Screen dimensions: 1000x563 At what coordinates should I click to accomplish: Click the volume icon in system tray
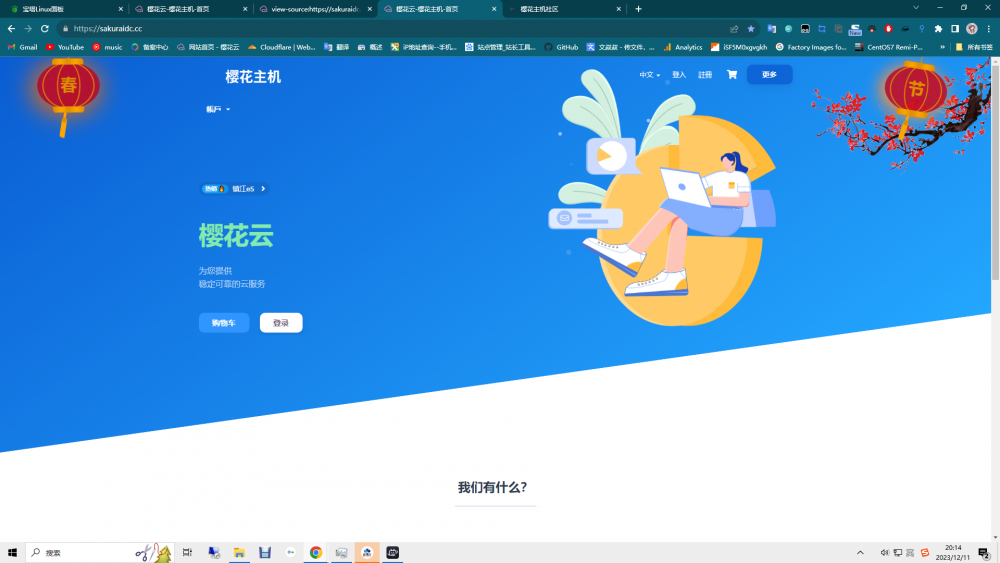coord(885,553)
